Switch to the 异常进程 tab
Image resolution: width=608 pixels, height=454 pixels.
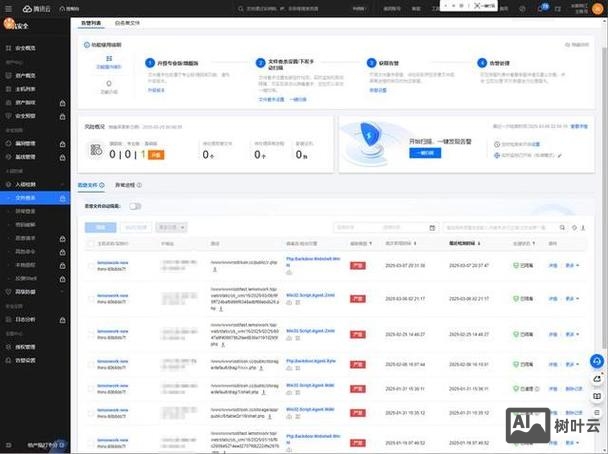[x=124, y=185]
